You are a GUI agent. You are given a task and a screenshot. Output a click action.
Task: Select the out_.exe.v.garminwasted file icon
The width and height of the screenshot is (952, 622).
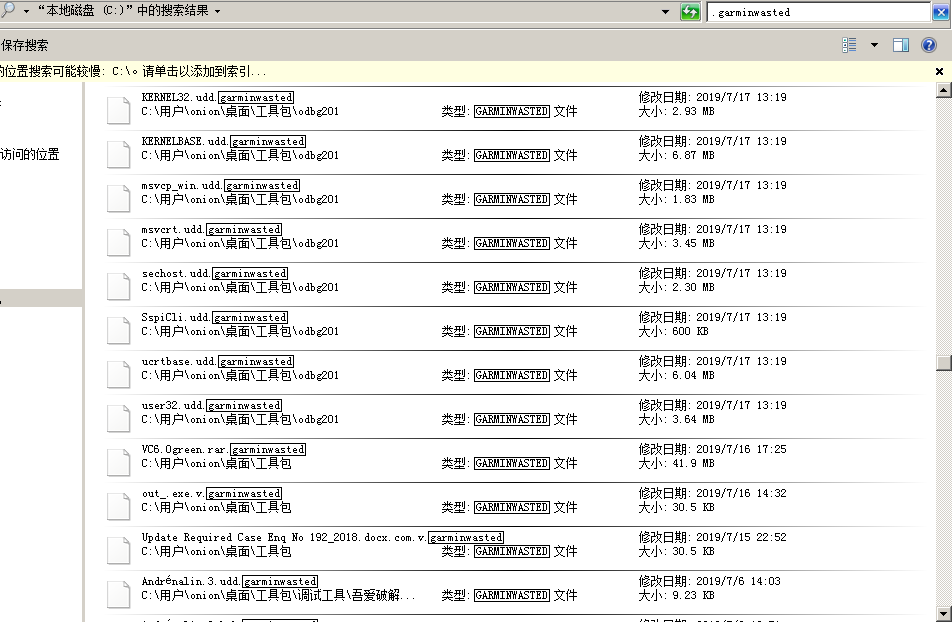pyautogui.click(x=118, y=507)
